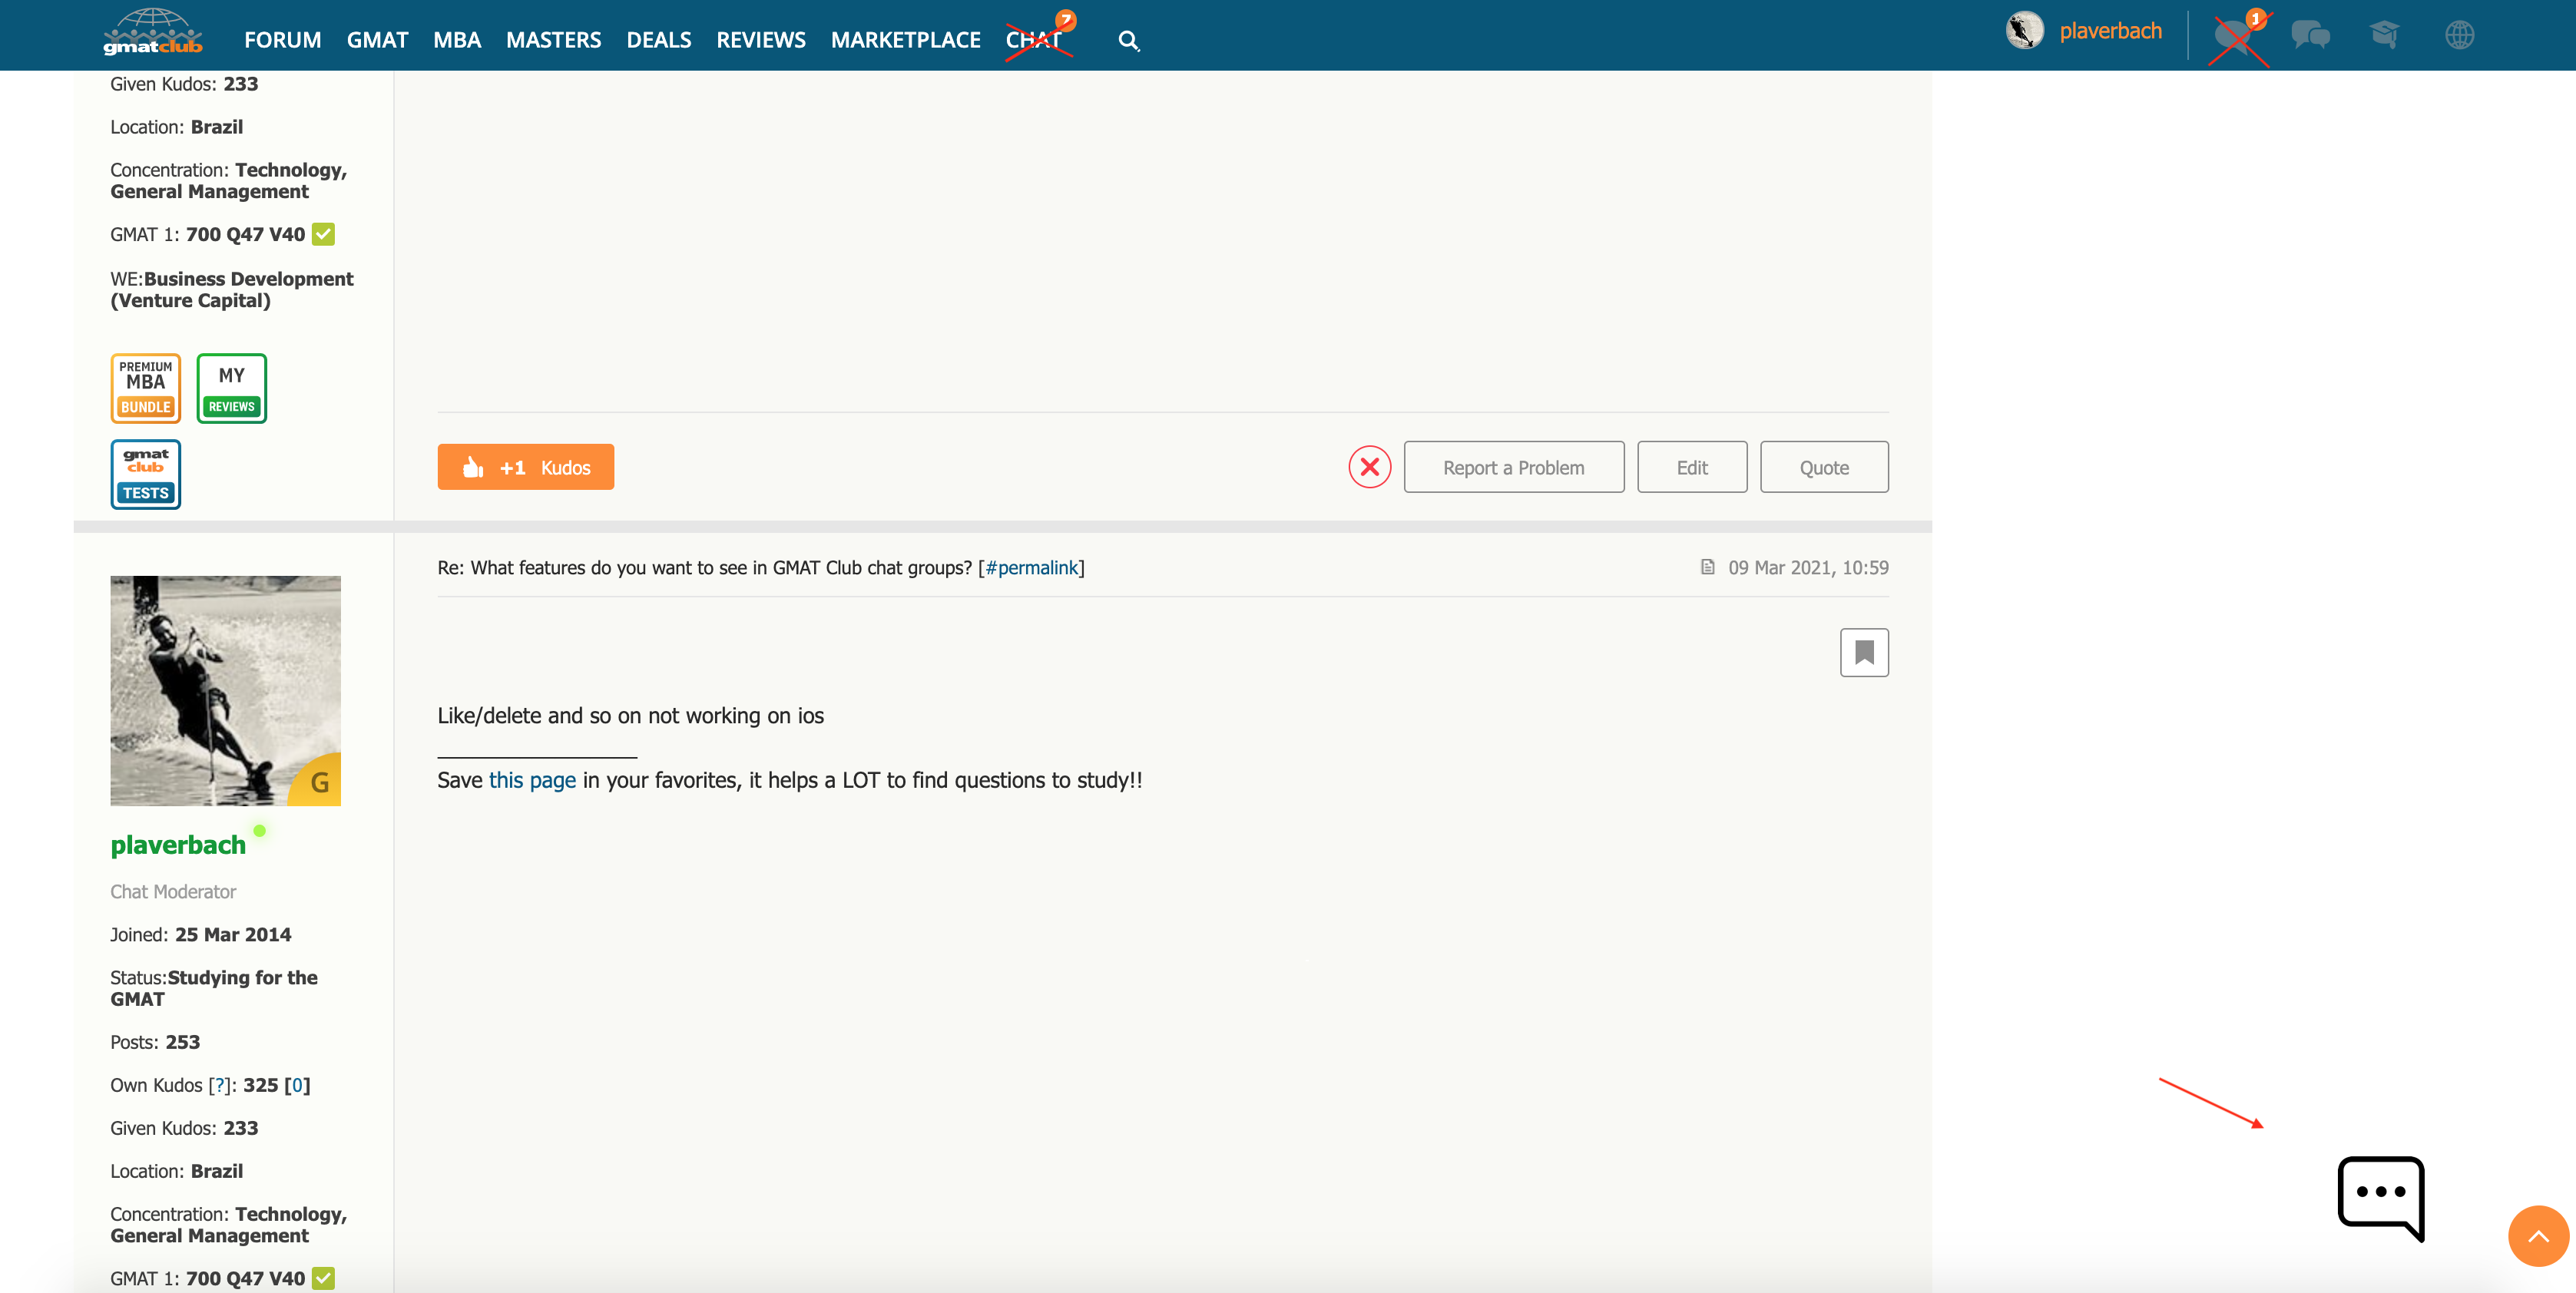Click the water-skiing profile photo

pyautogui.click(x=225, y=691)
